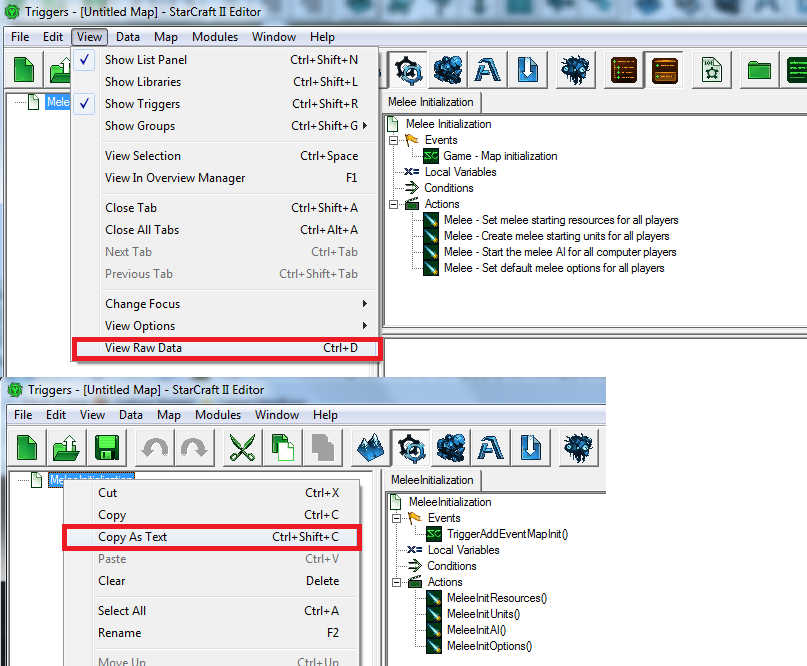Collapse the Actions node box in the upper window

394,204
